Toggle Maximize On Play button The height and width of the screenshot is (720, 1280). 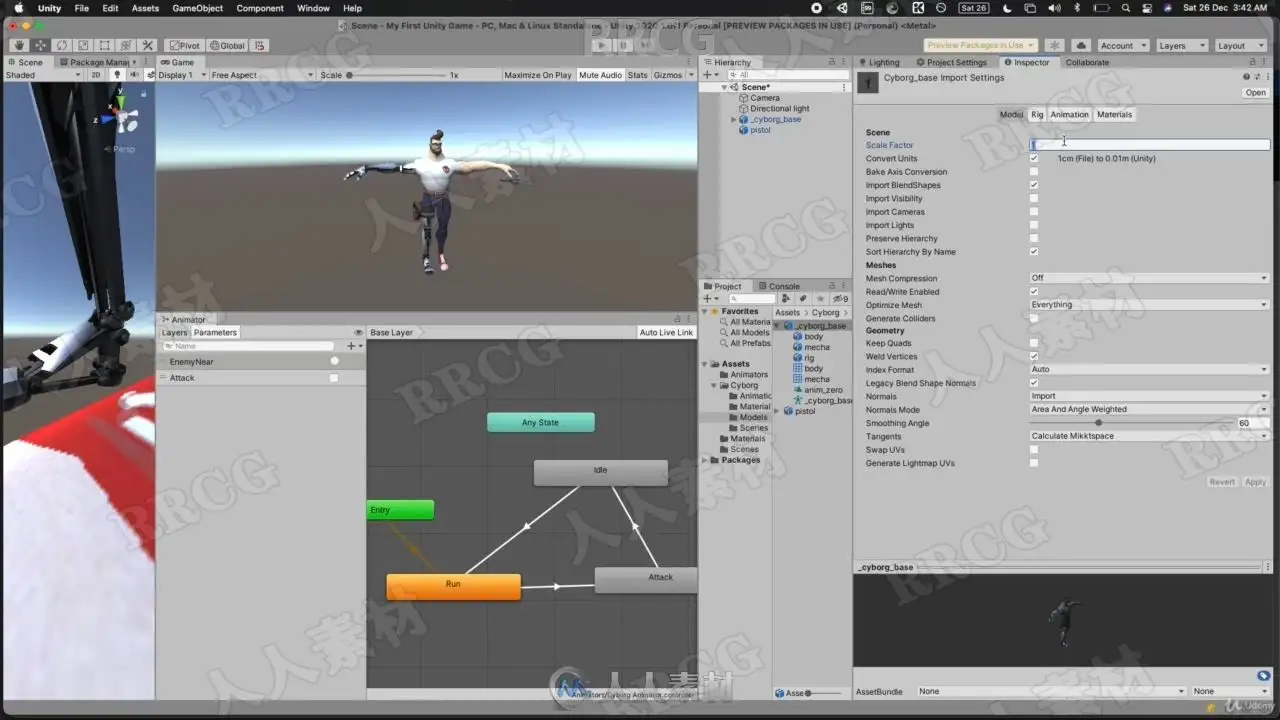(538, 75)
